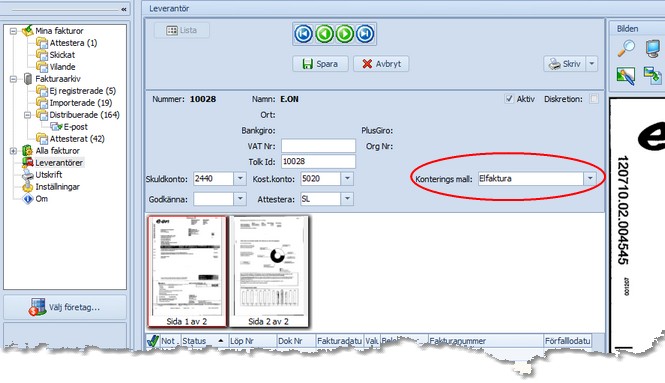Click the Spara button
Image resolution: width=665 pixels, height=383 pixels.
[320, 64]
